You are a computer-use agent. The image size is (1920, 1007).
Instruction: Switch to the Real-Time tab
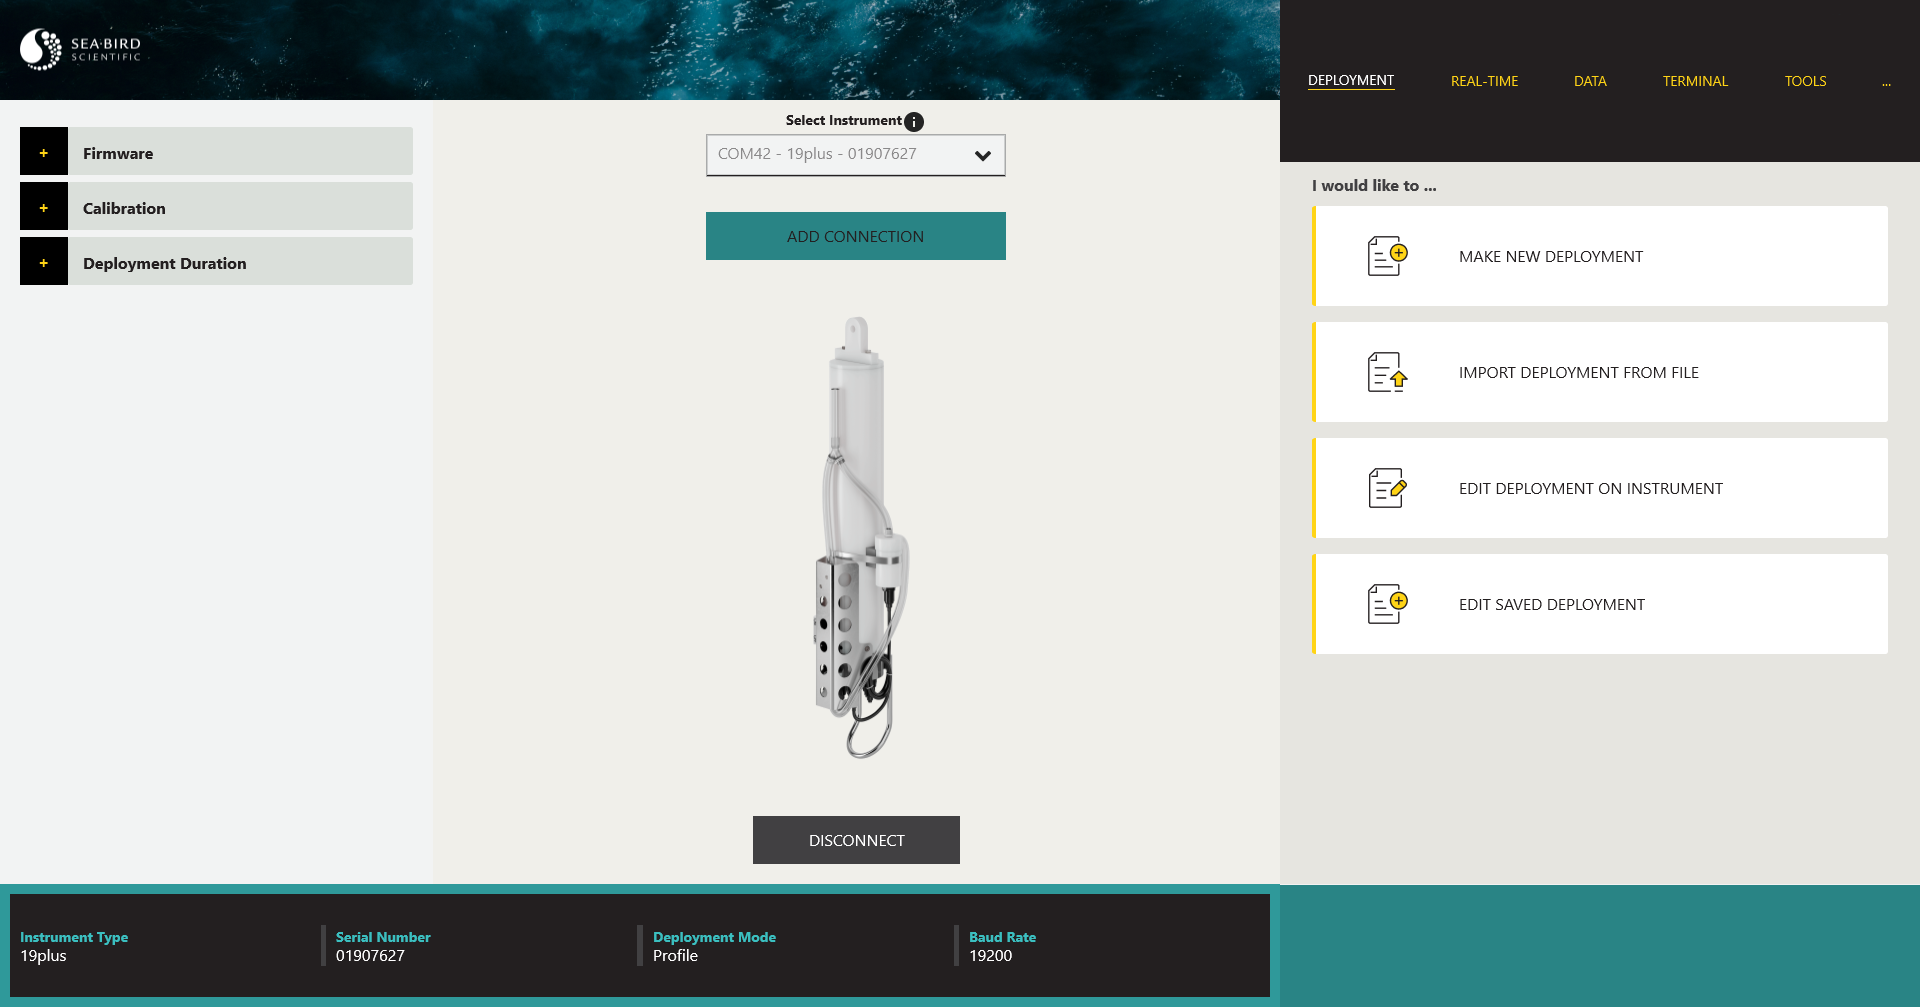(x=1484, y=81)
